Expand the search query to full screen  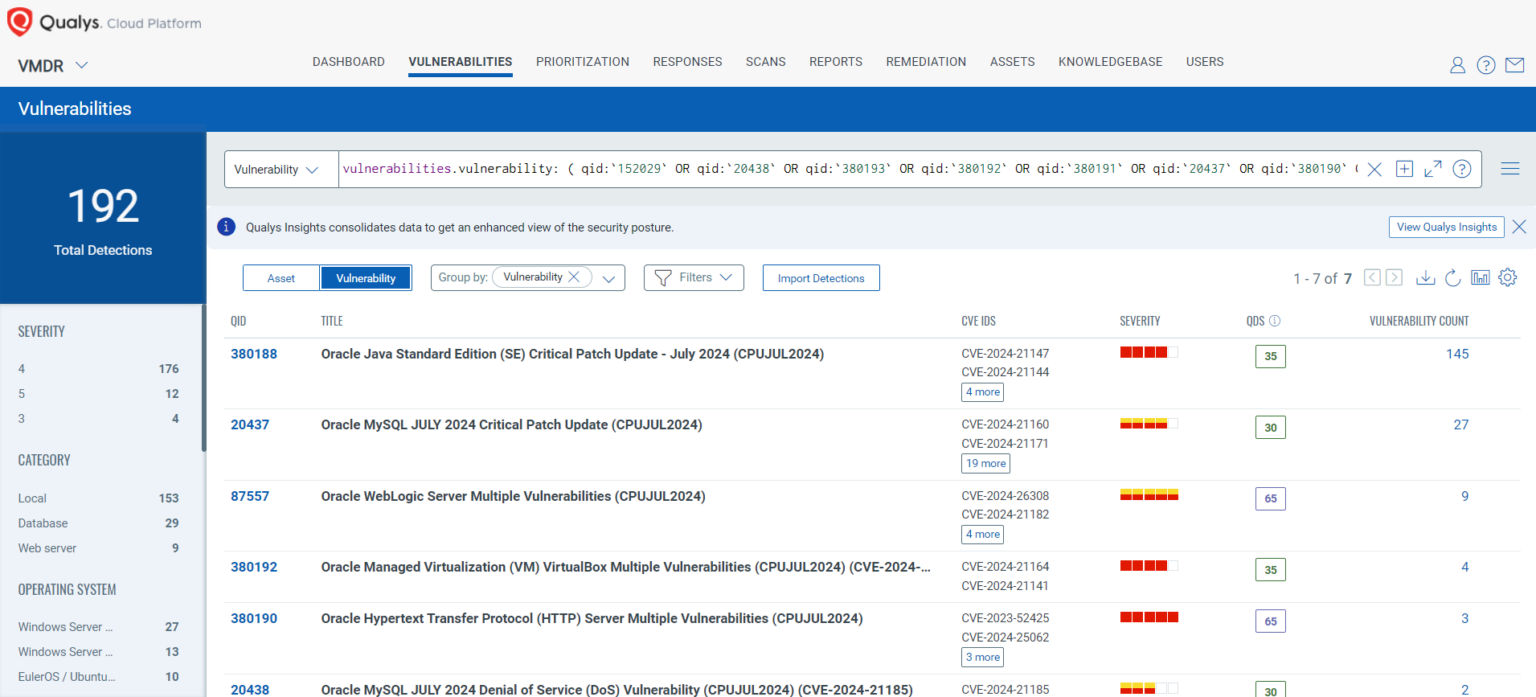[x=1432, y=169]
